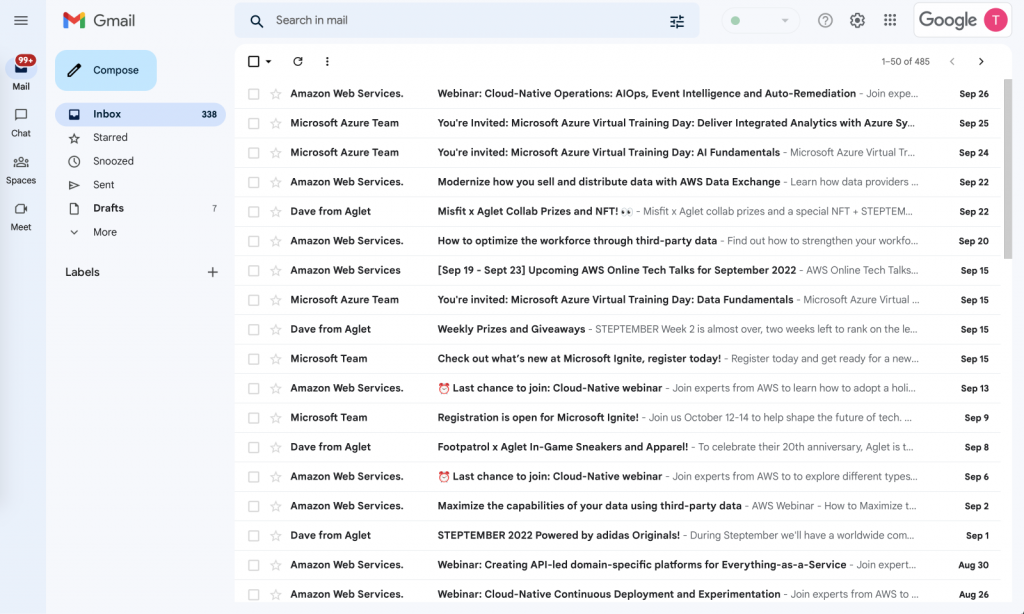Open the select dropdown arrow next to checkbox
Screen dimensions: 1024x614
[x=268, y=61]
